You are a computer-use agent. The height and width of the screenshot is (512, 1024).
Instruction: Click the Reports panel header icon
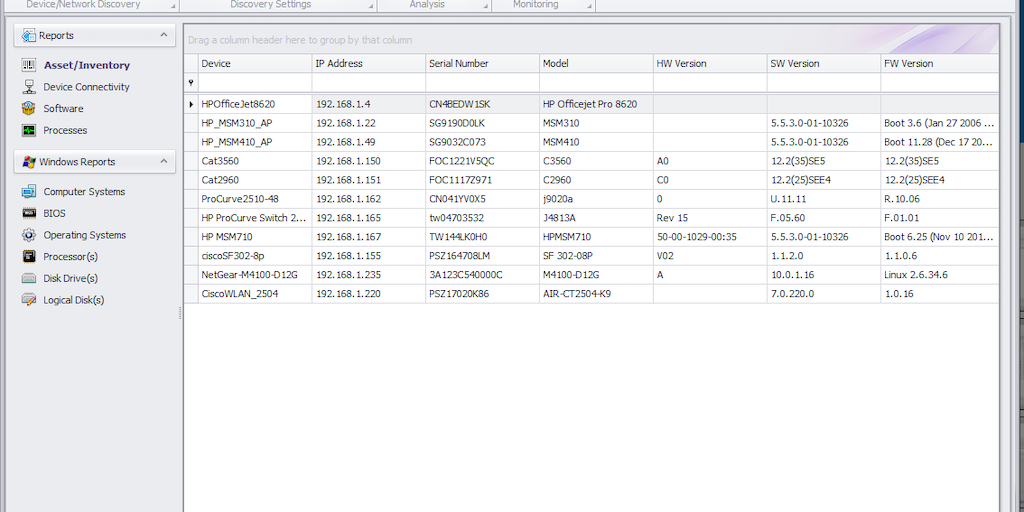29,35
